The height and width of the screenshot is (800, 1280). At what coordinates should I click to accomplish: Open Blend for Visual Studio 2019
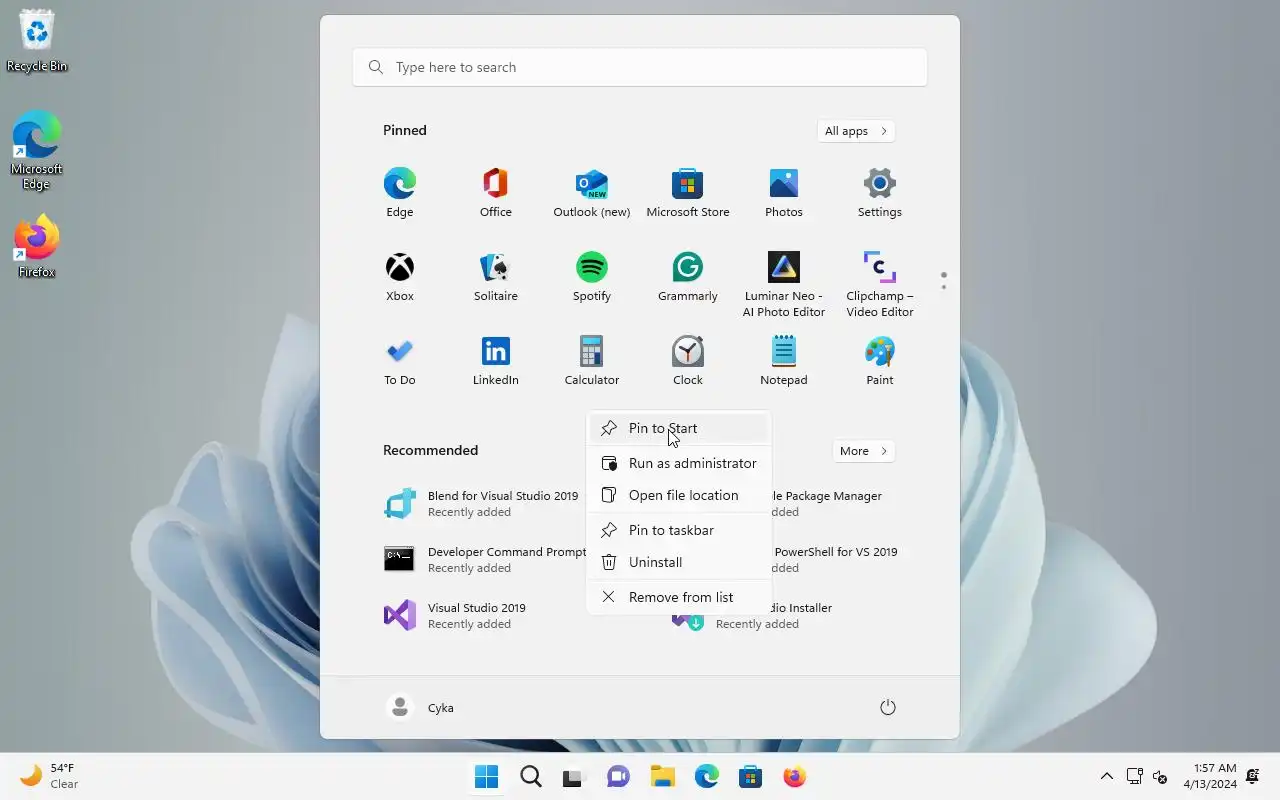click(x=484, y=503)
